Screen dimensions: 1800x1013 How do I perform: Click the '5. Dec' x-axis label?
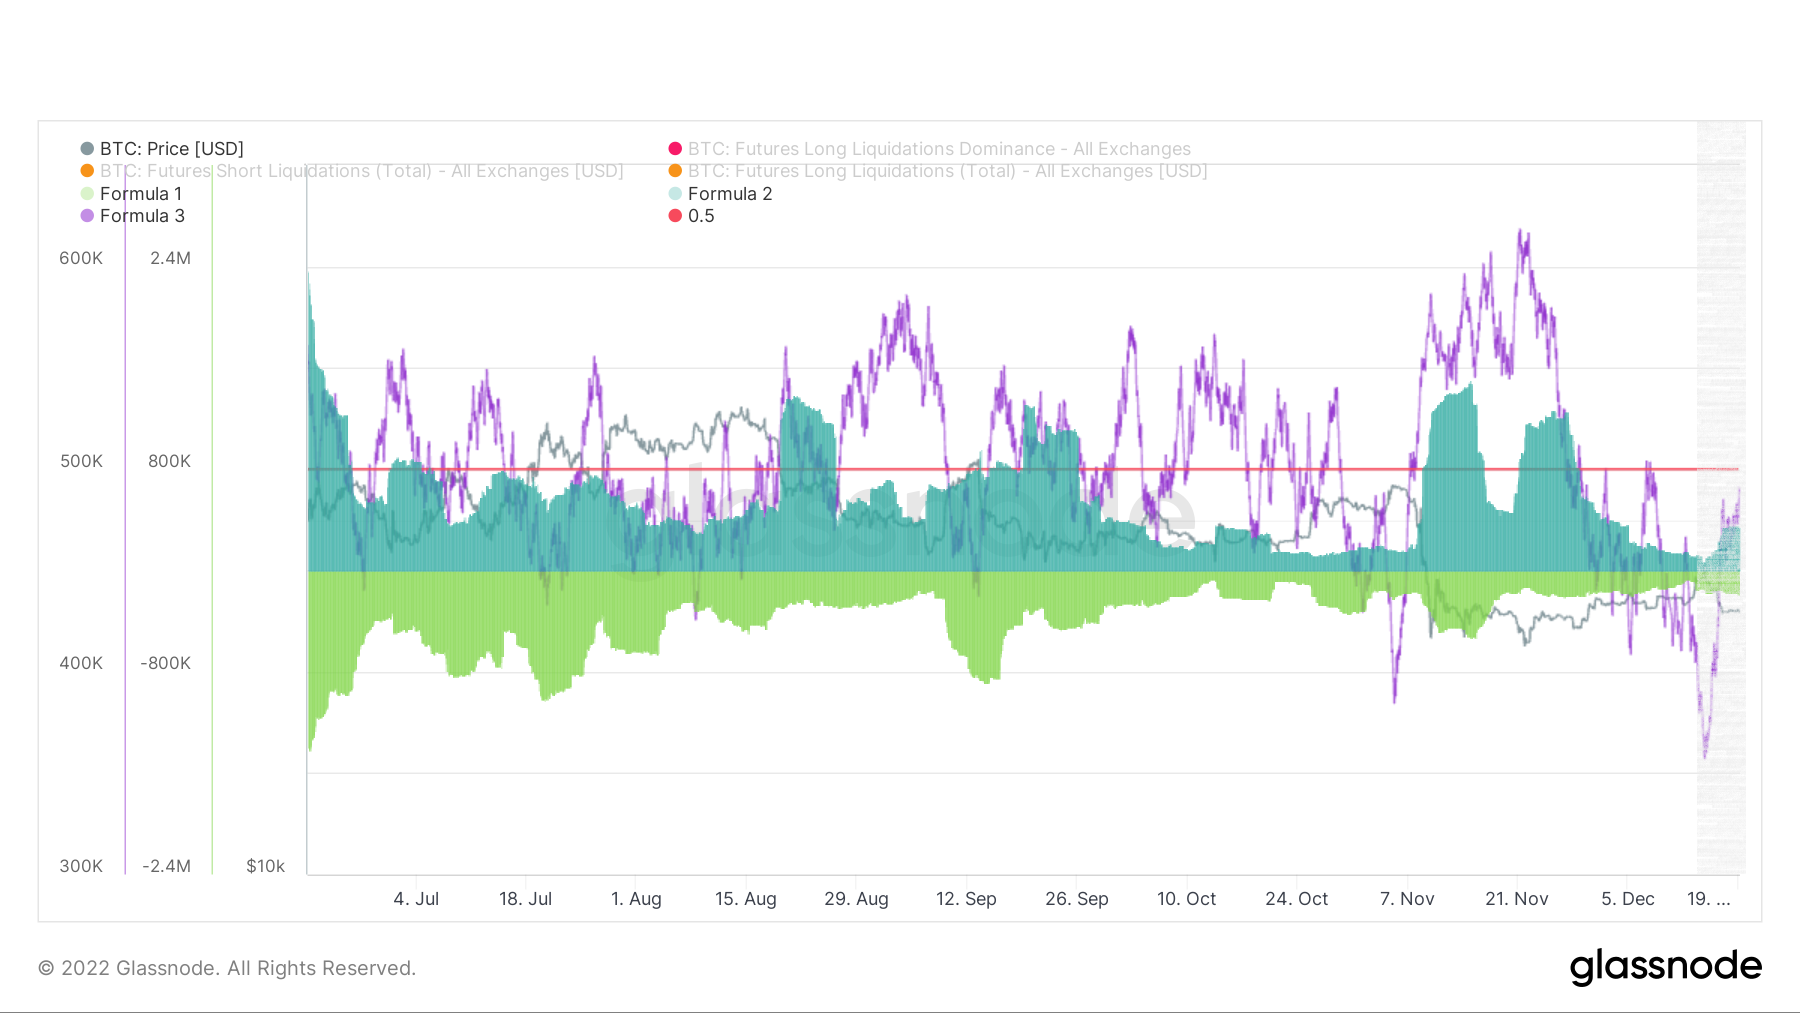coord(1628,899)
